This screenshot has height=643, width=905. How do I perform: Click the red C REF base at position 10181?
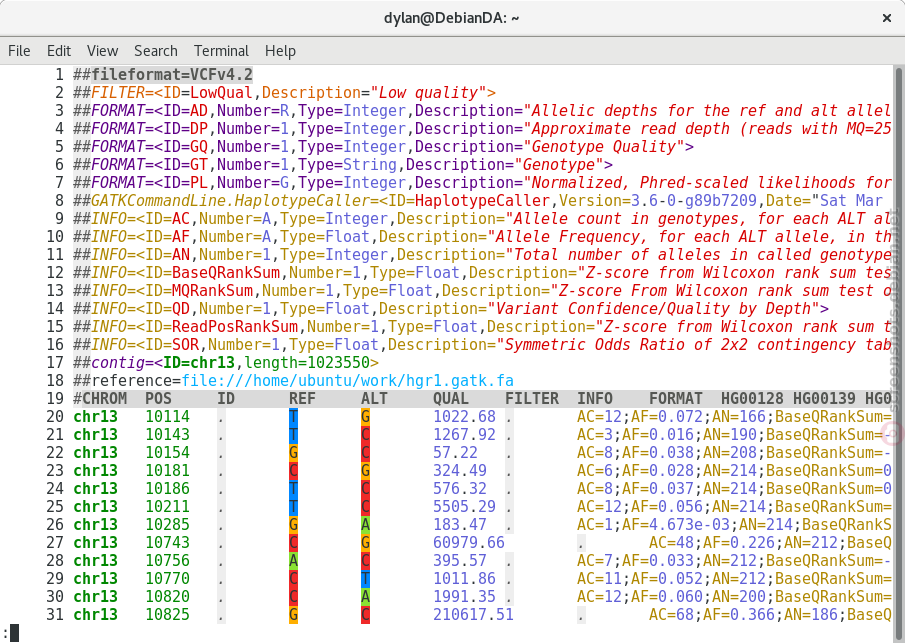(x=294, y=470)
